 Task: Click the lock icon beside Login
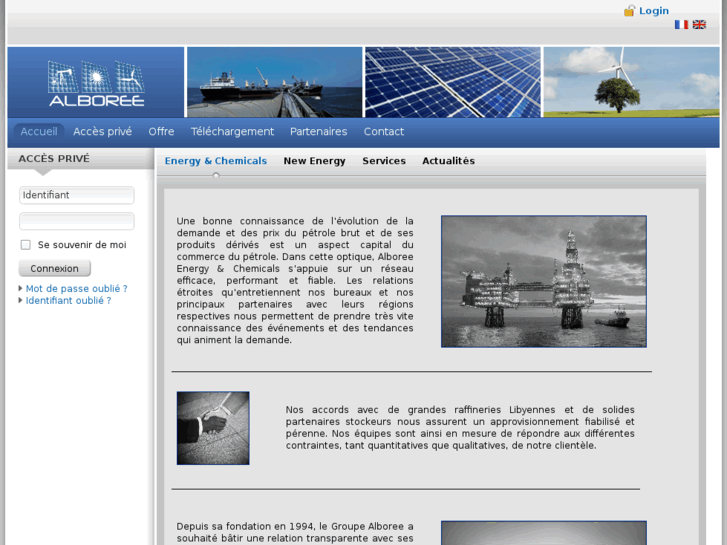click(x=629, y=11)
